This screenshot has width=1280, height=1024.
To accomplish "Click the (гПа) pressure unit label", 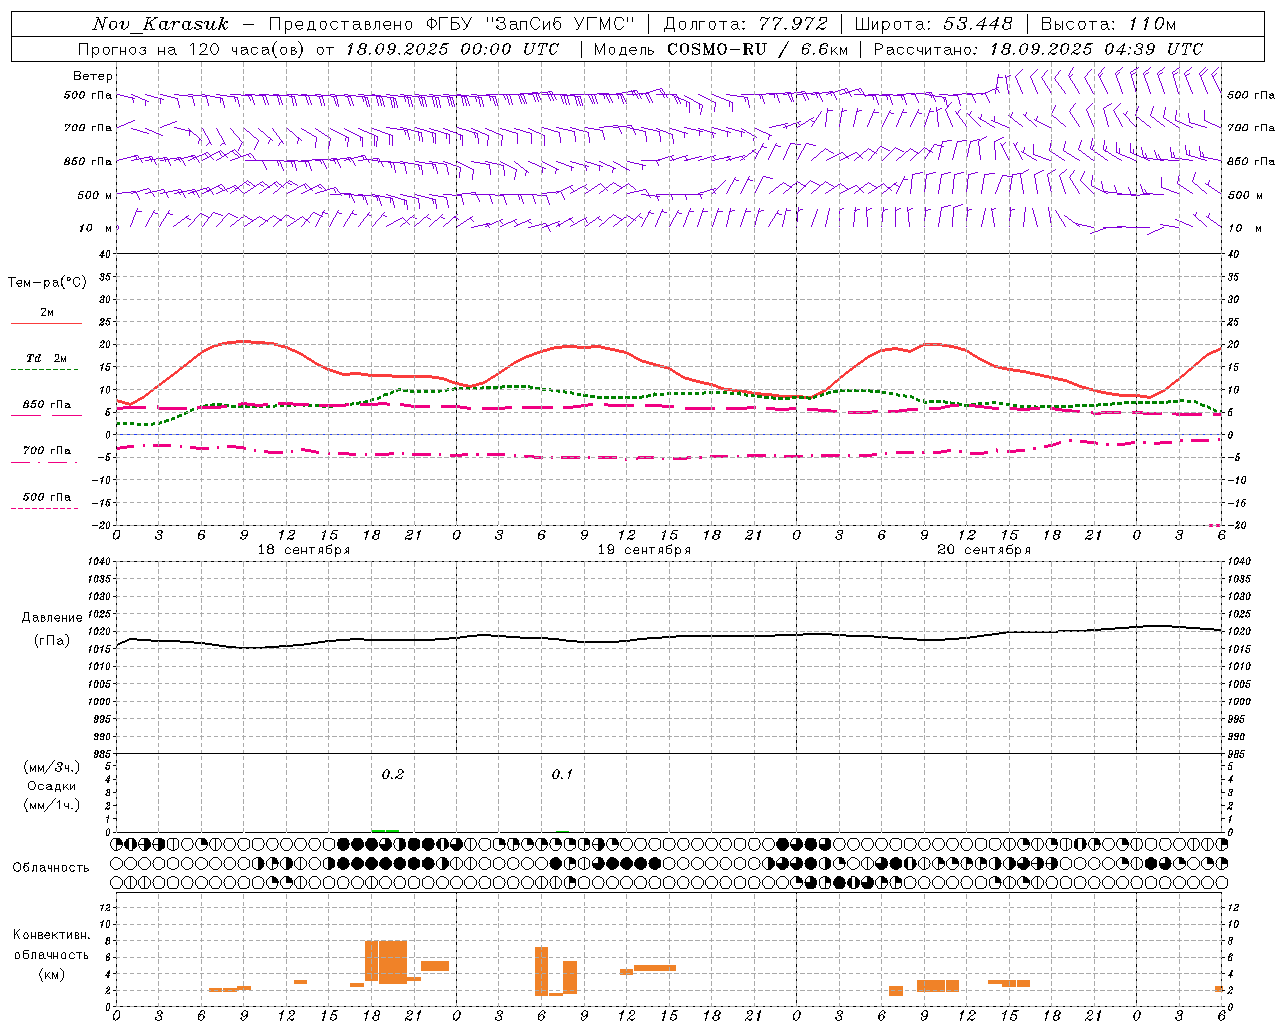I will click(51, 641).
